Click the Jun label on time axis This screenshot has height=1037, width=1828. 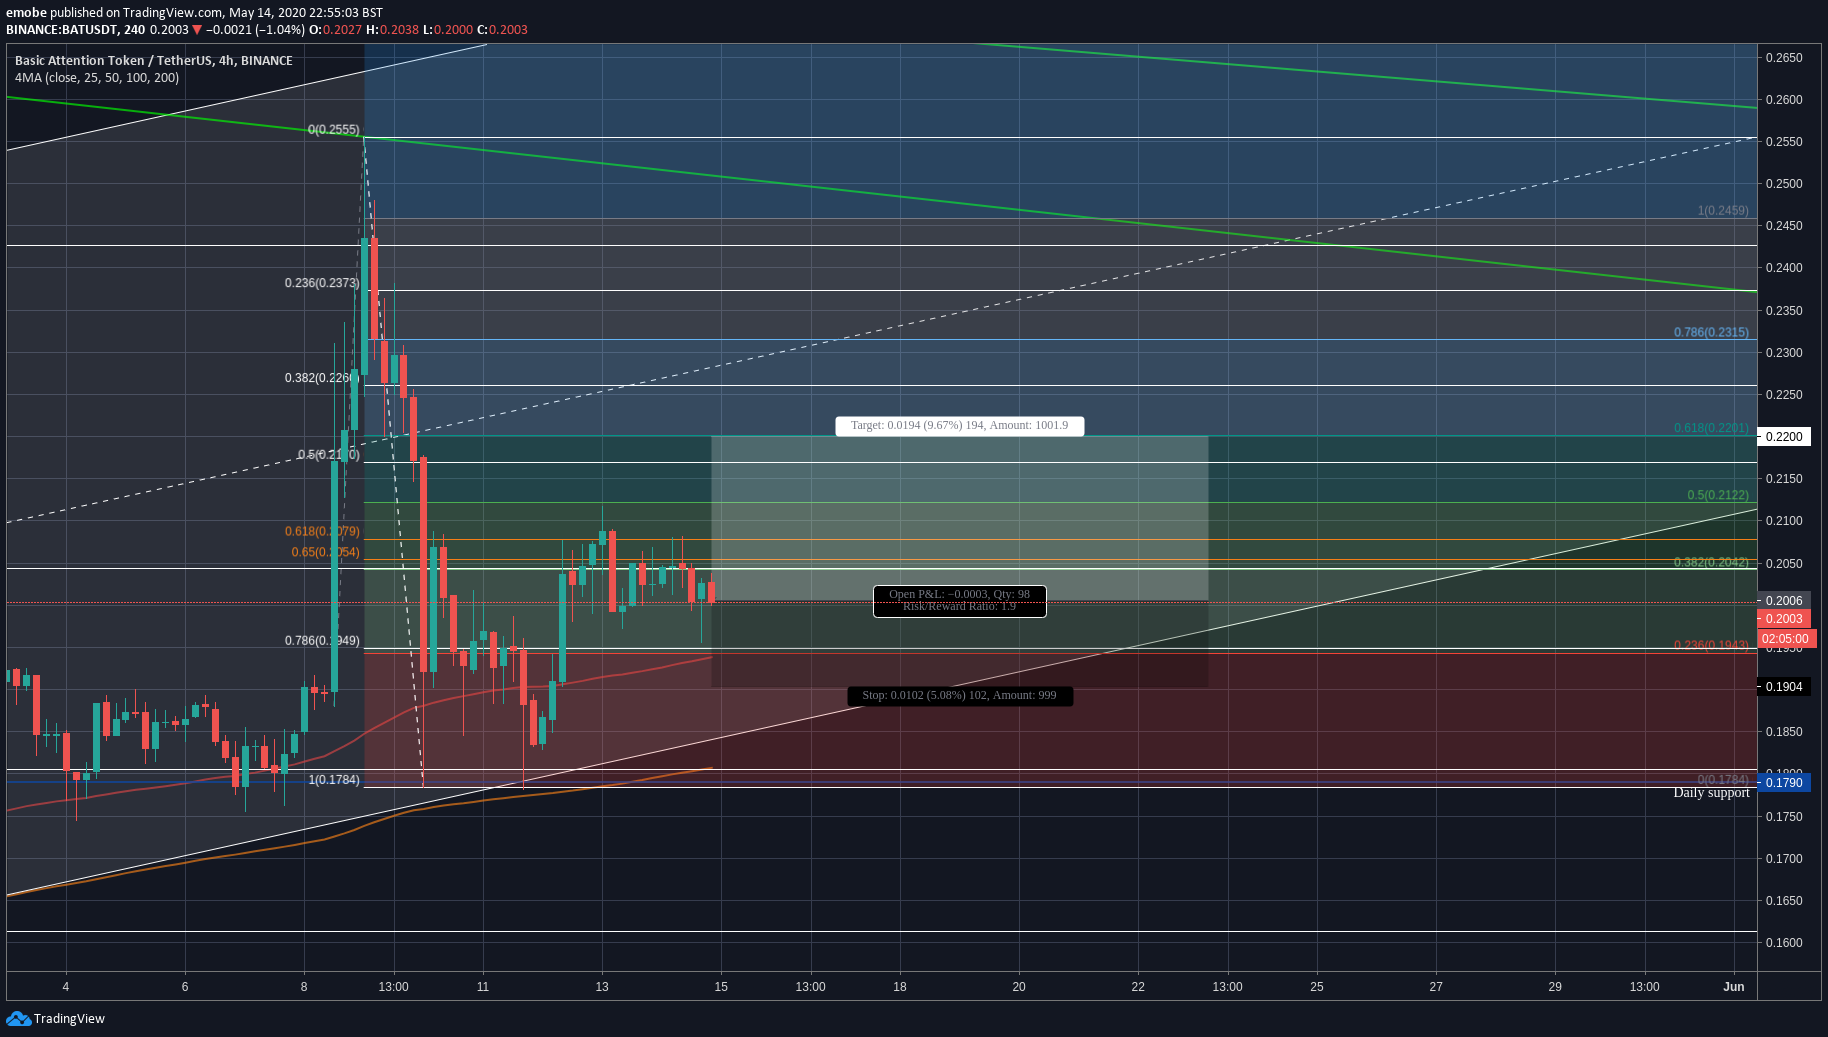1734,987
